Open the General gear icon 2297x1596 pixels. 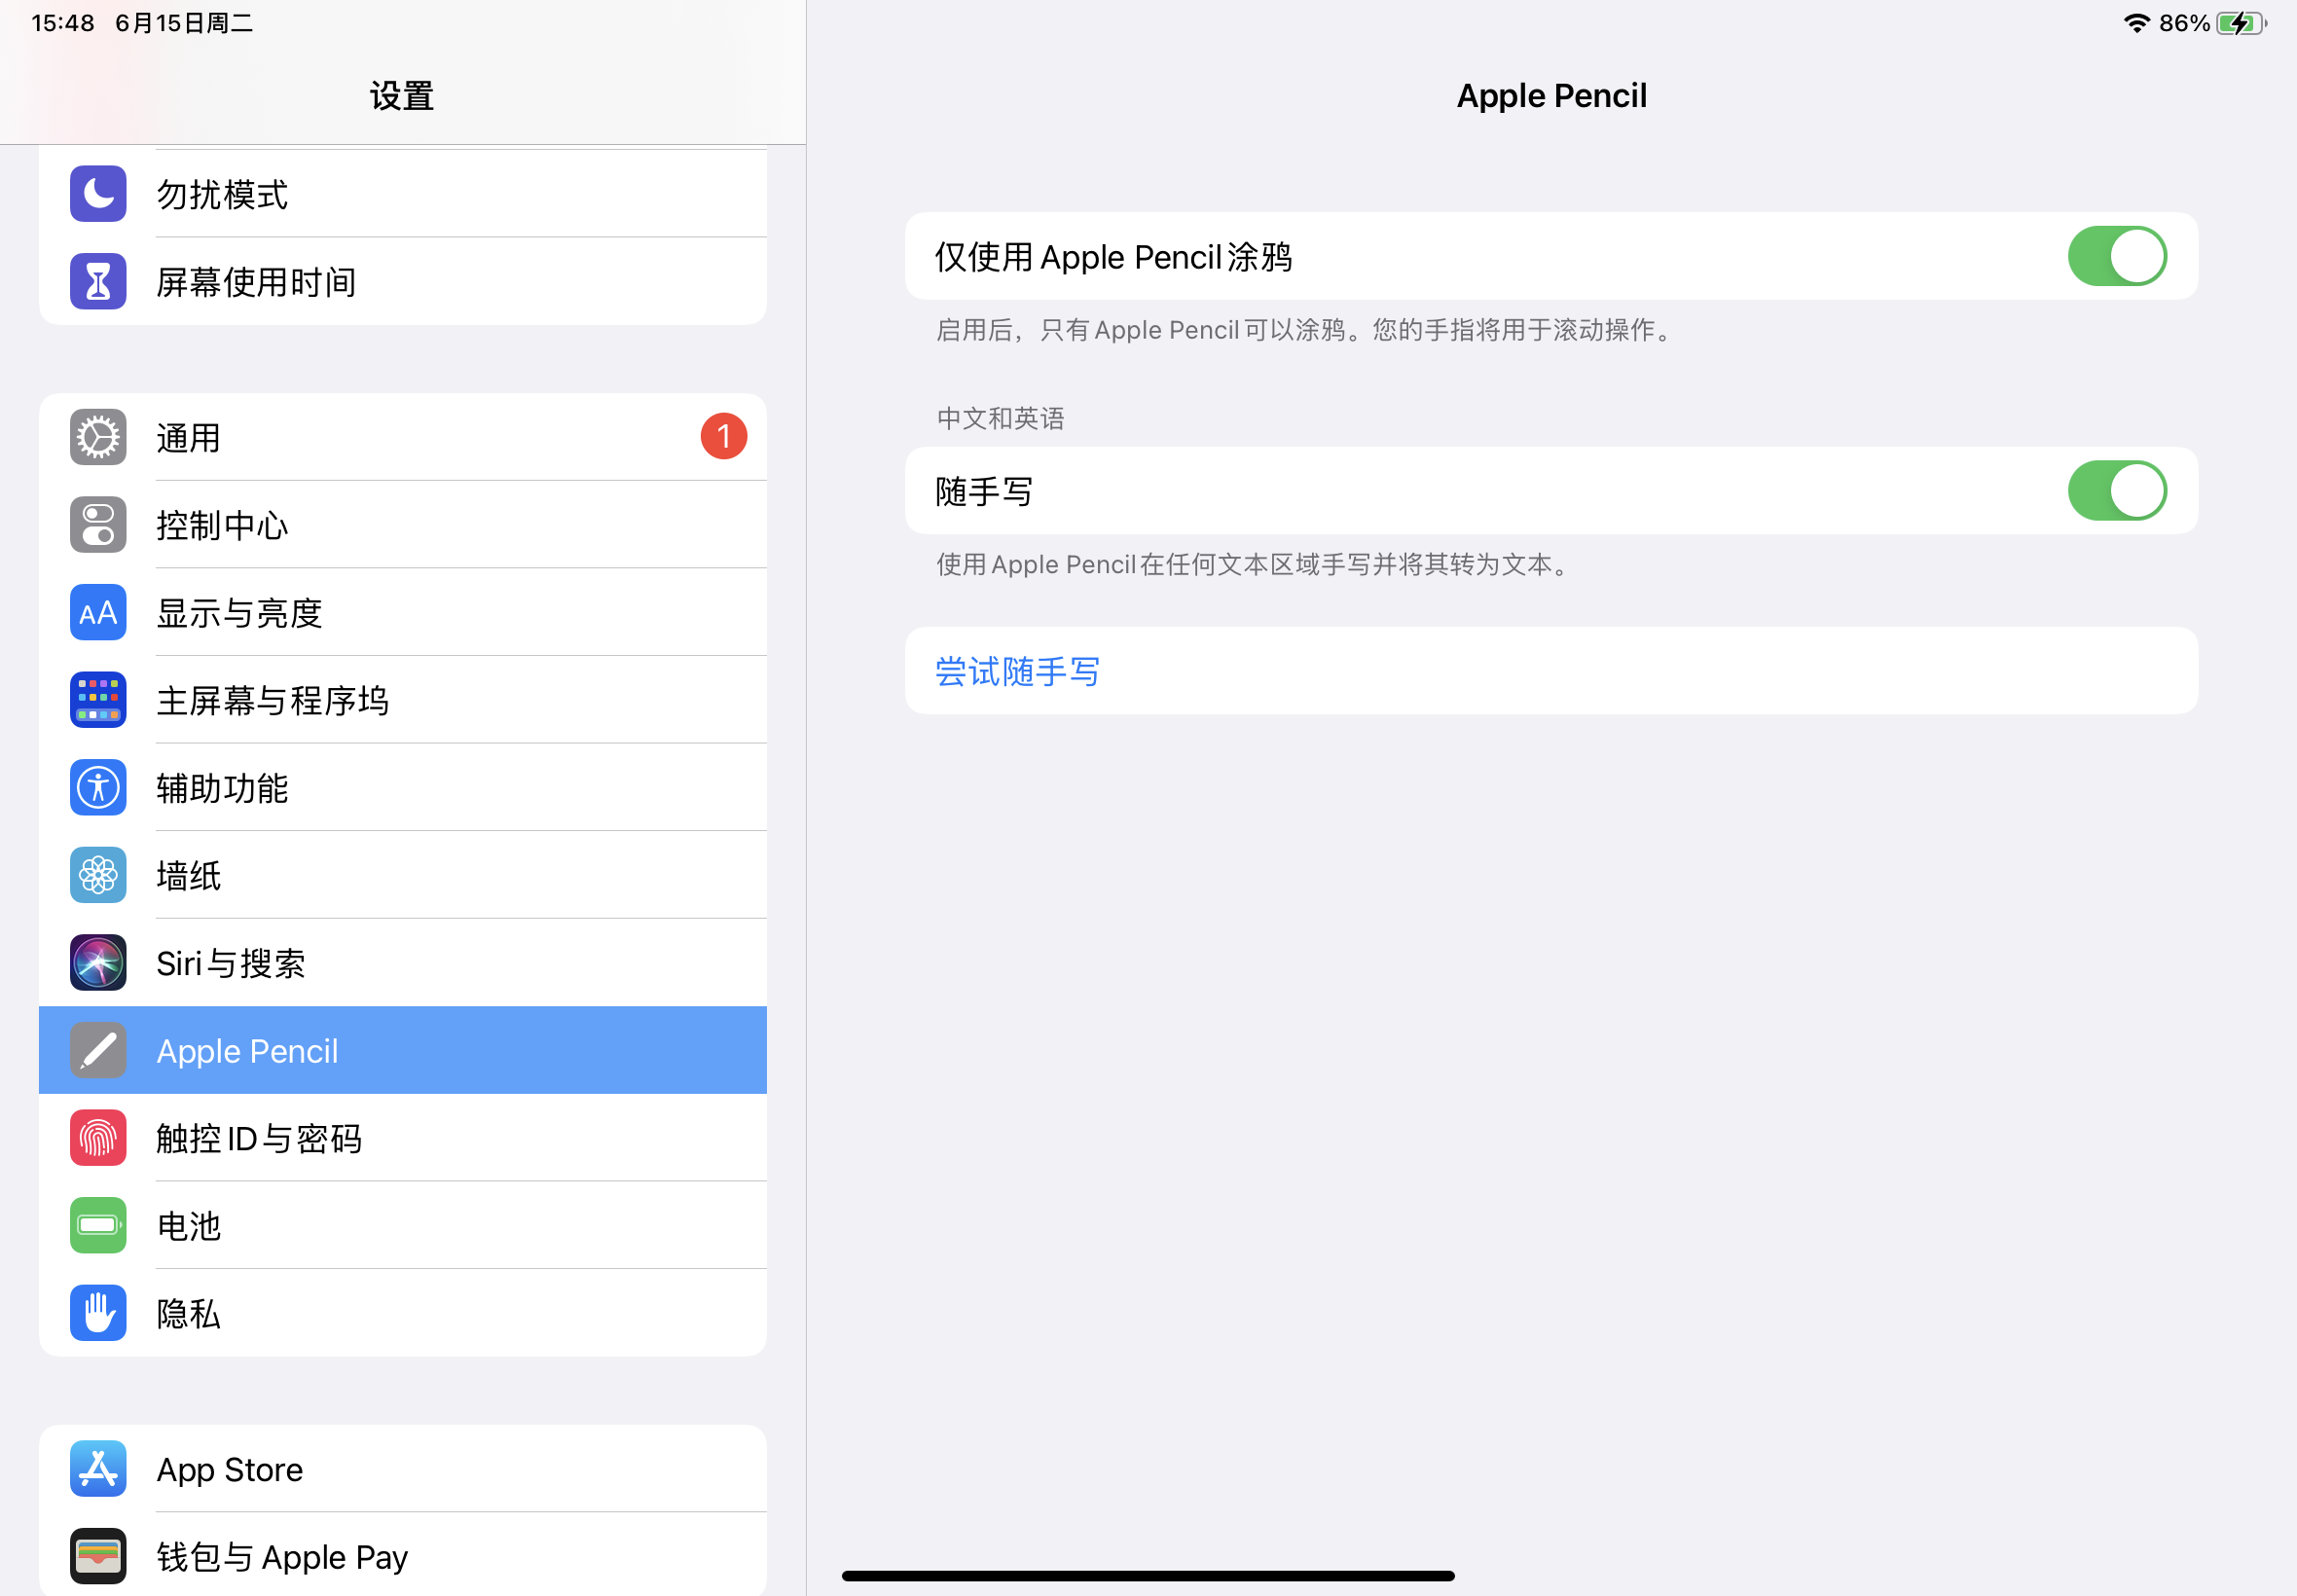pos(98,437)
